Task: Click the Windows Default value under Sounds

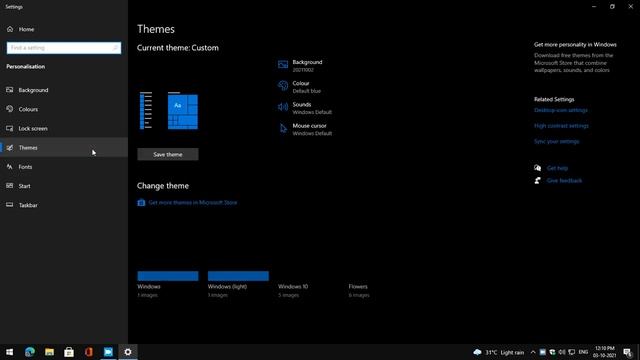Action: pyautogui.click(x=312, y=112)
